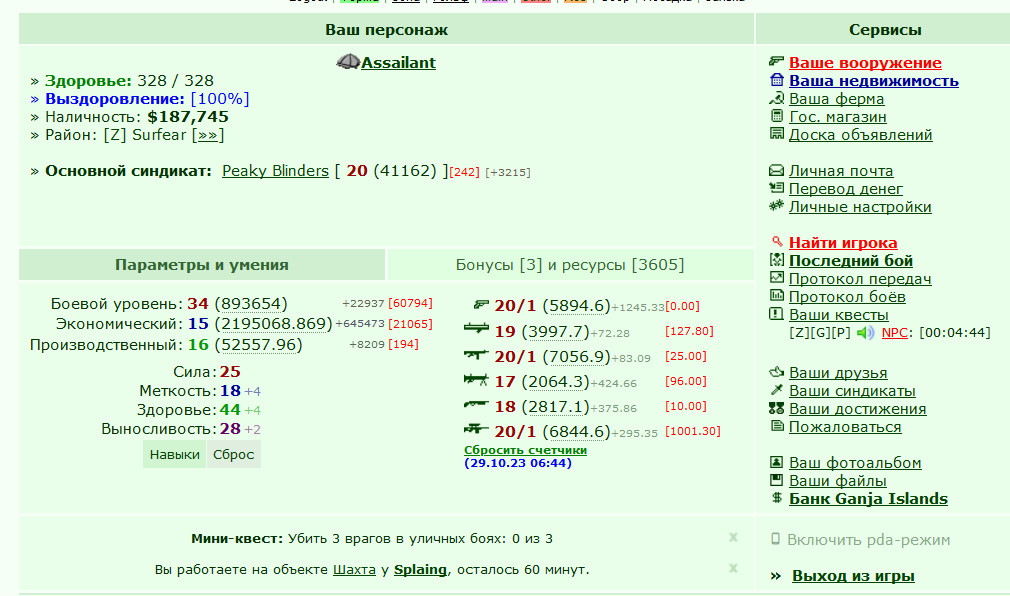Open Ваши достижения link
The height and width of the screenshot is (596, 1010).
857,409
